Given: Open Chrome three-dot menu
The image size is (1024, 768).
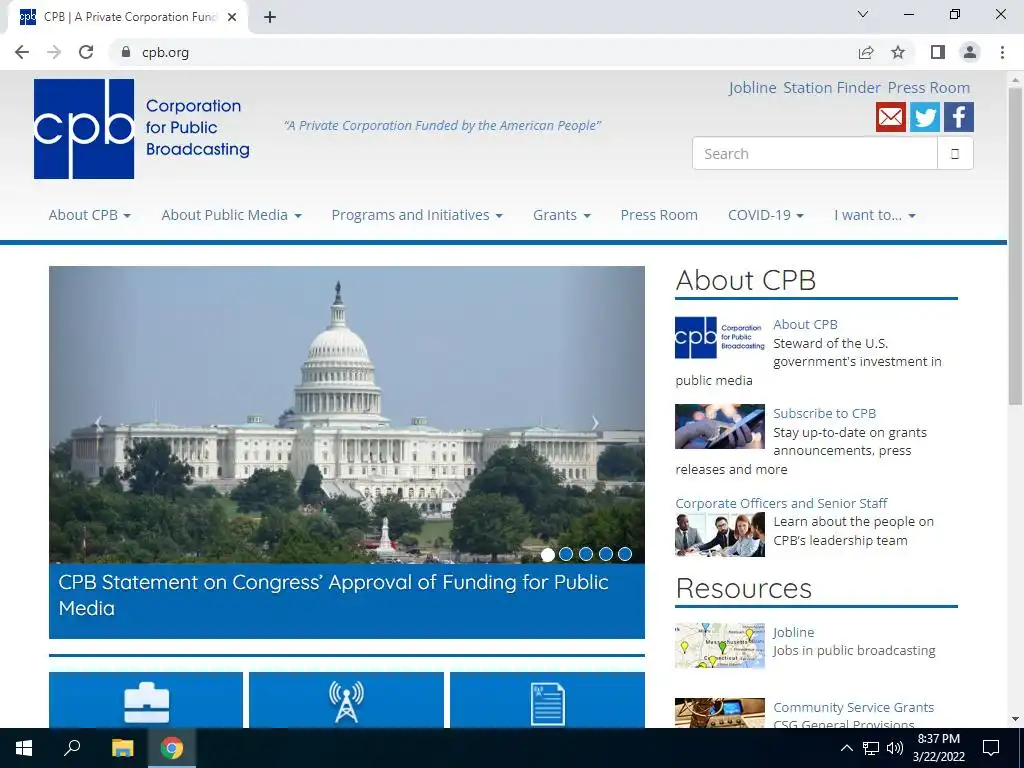Looking at the screenshot, I should click(1002, 52).
